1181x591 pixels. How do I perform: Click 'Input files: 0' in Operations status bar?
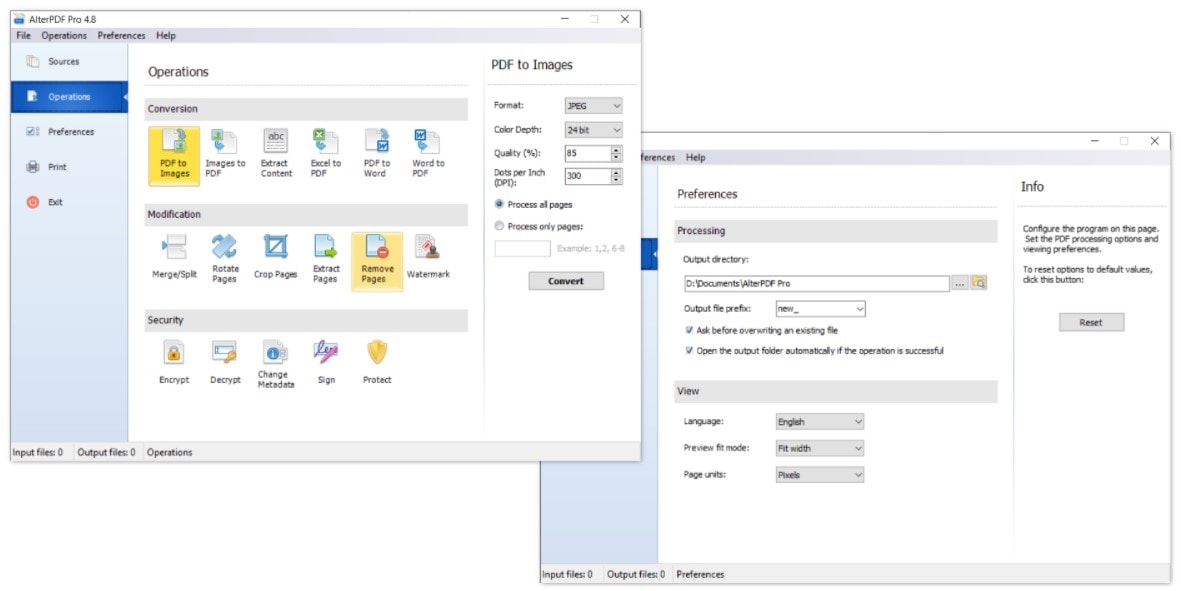coord(38,452)
